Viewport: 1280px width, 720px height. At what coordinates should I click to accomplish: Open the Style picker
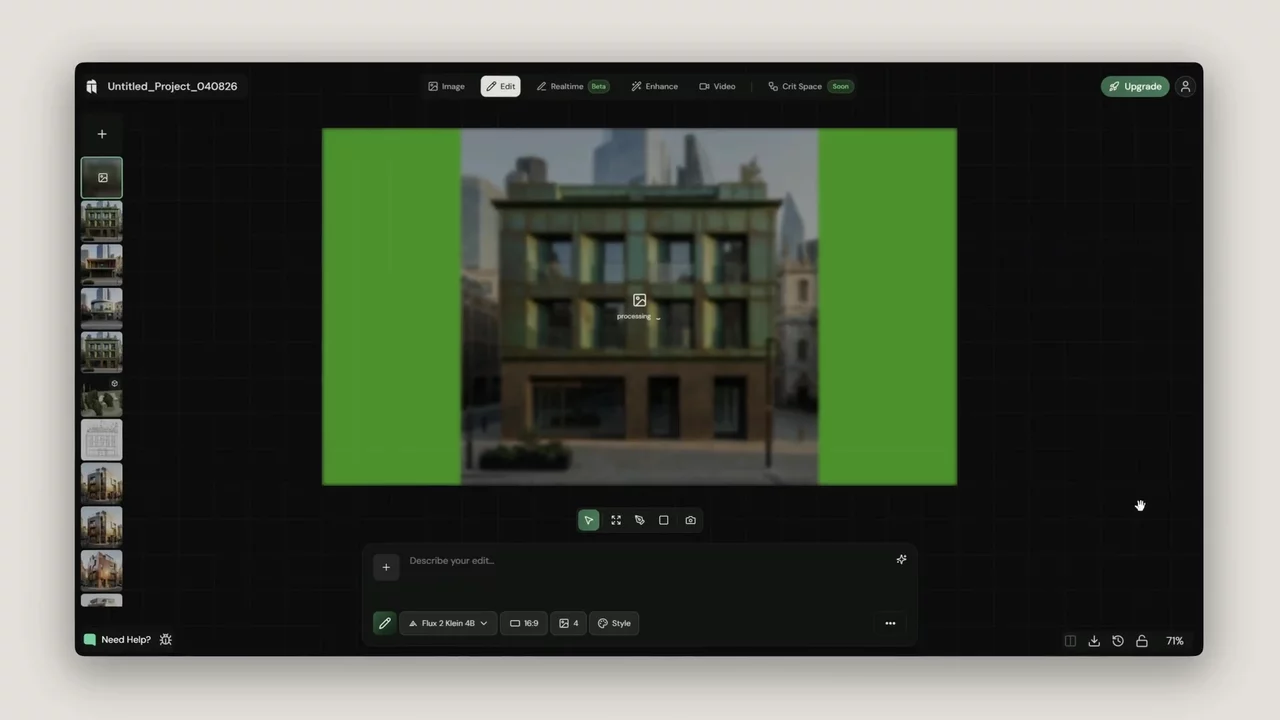click(614, 623)
